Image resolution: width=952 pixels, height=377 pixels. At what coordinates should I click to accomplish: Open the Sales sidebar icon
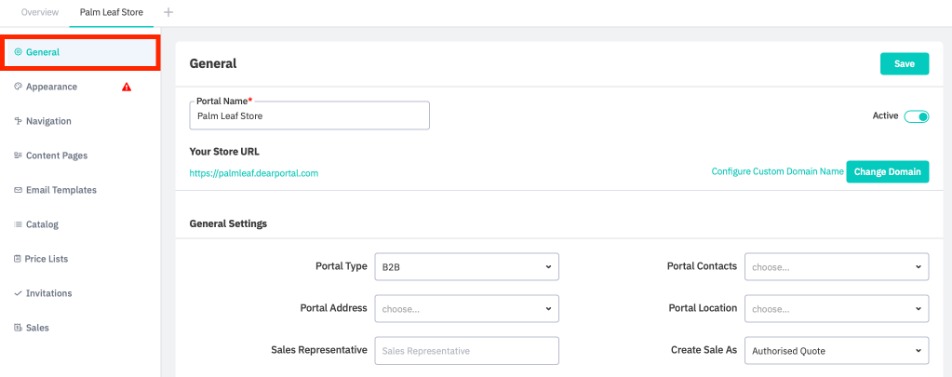point(18,328)
